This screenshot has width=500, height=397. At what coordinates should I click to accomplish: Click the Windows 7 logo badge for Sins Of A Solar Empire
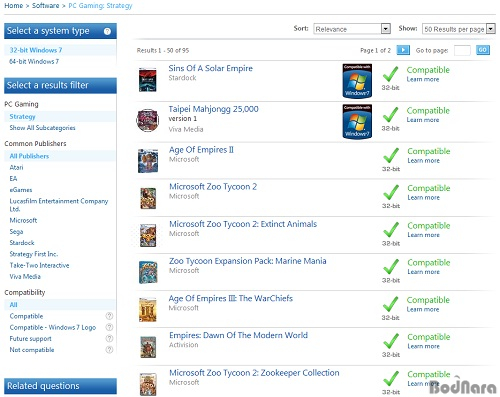pos(357,81)
